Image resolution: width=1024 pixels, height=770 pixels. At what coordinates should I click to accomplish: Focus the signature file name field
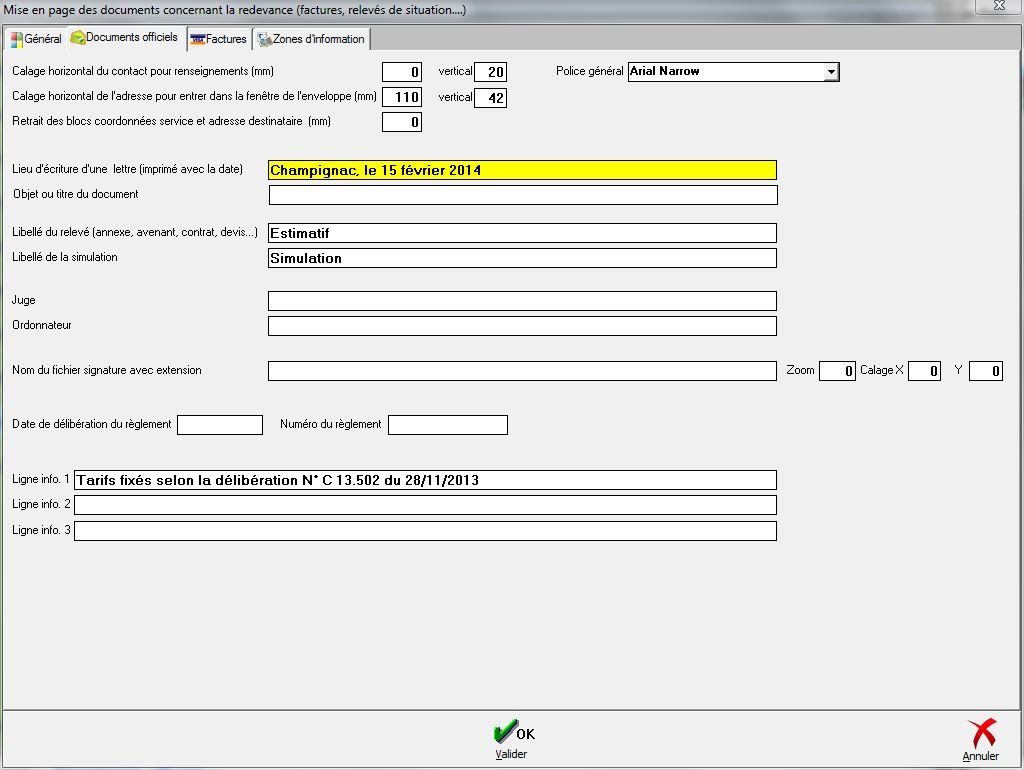522,371
